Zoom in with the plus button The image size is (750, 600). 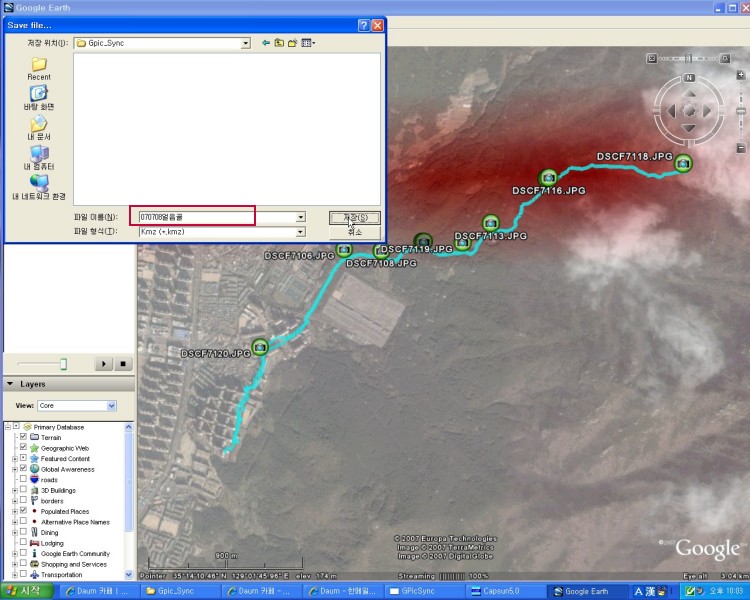(740, 75)
